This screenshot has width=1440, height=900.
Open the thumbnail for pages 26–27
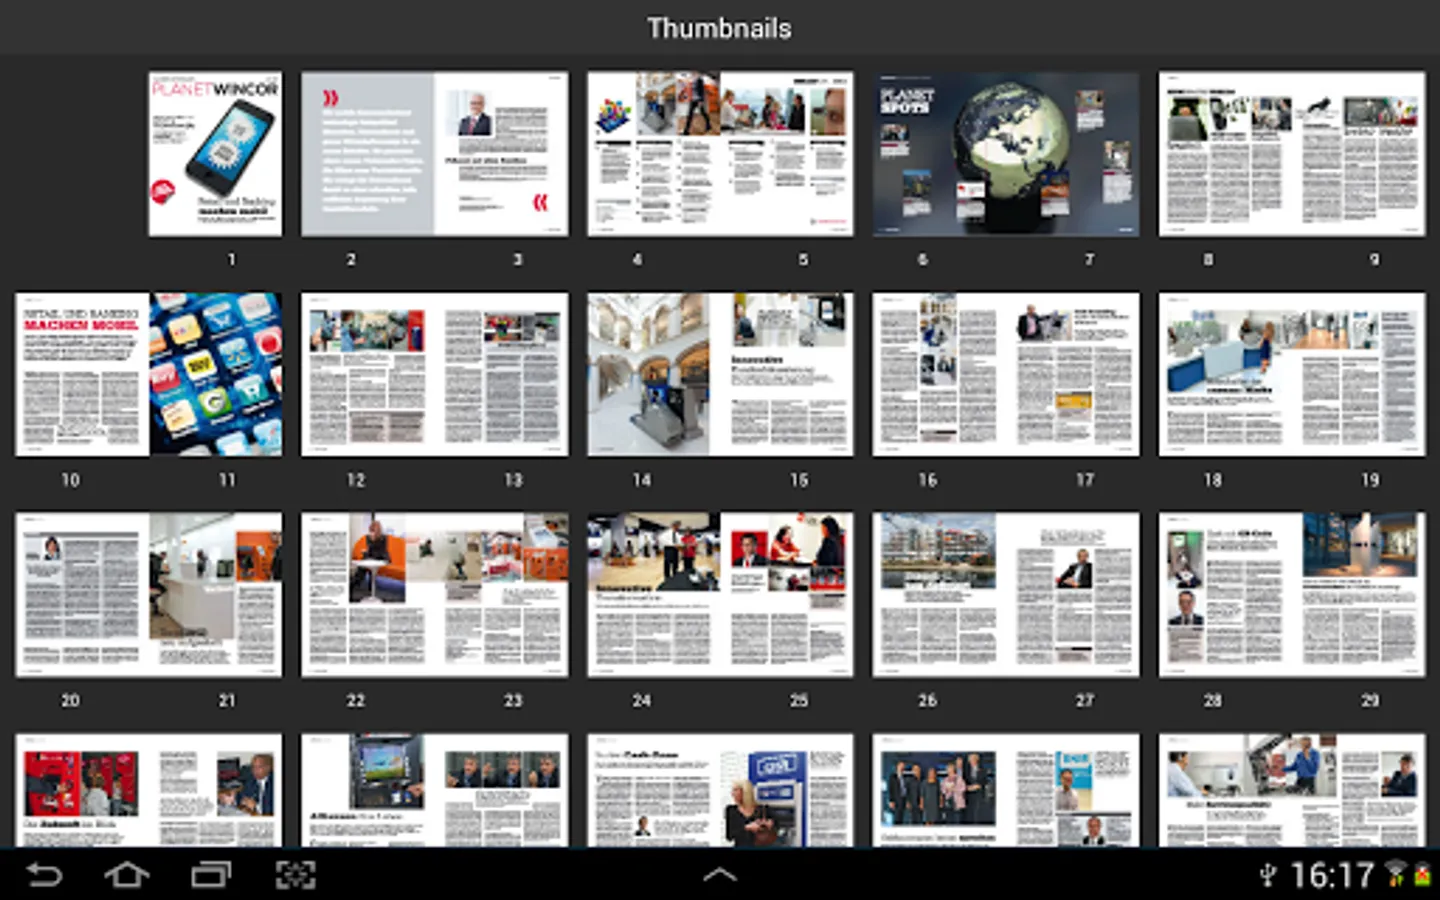[1005, 595]
